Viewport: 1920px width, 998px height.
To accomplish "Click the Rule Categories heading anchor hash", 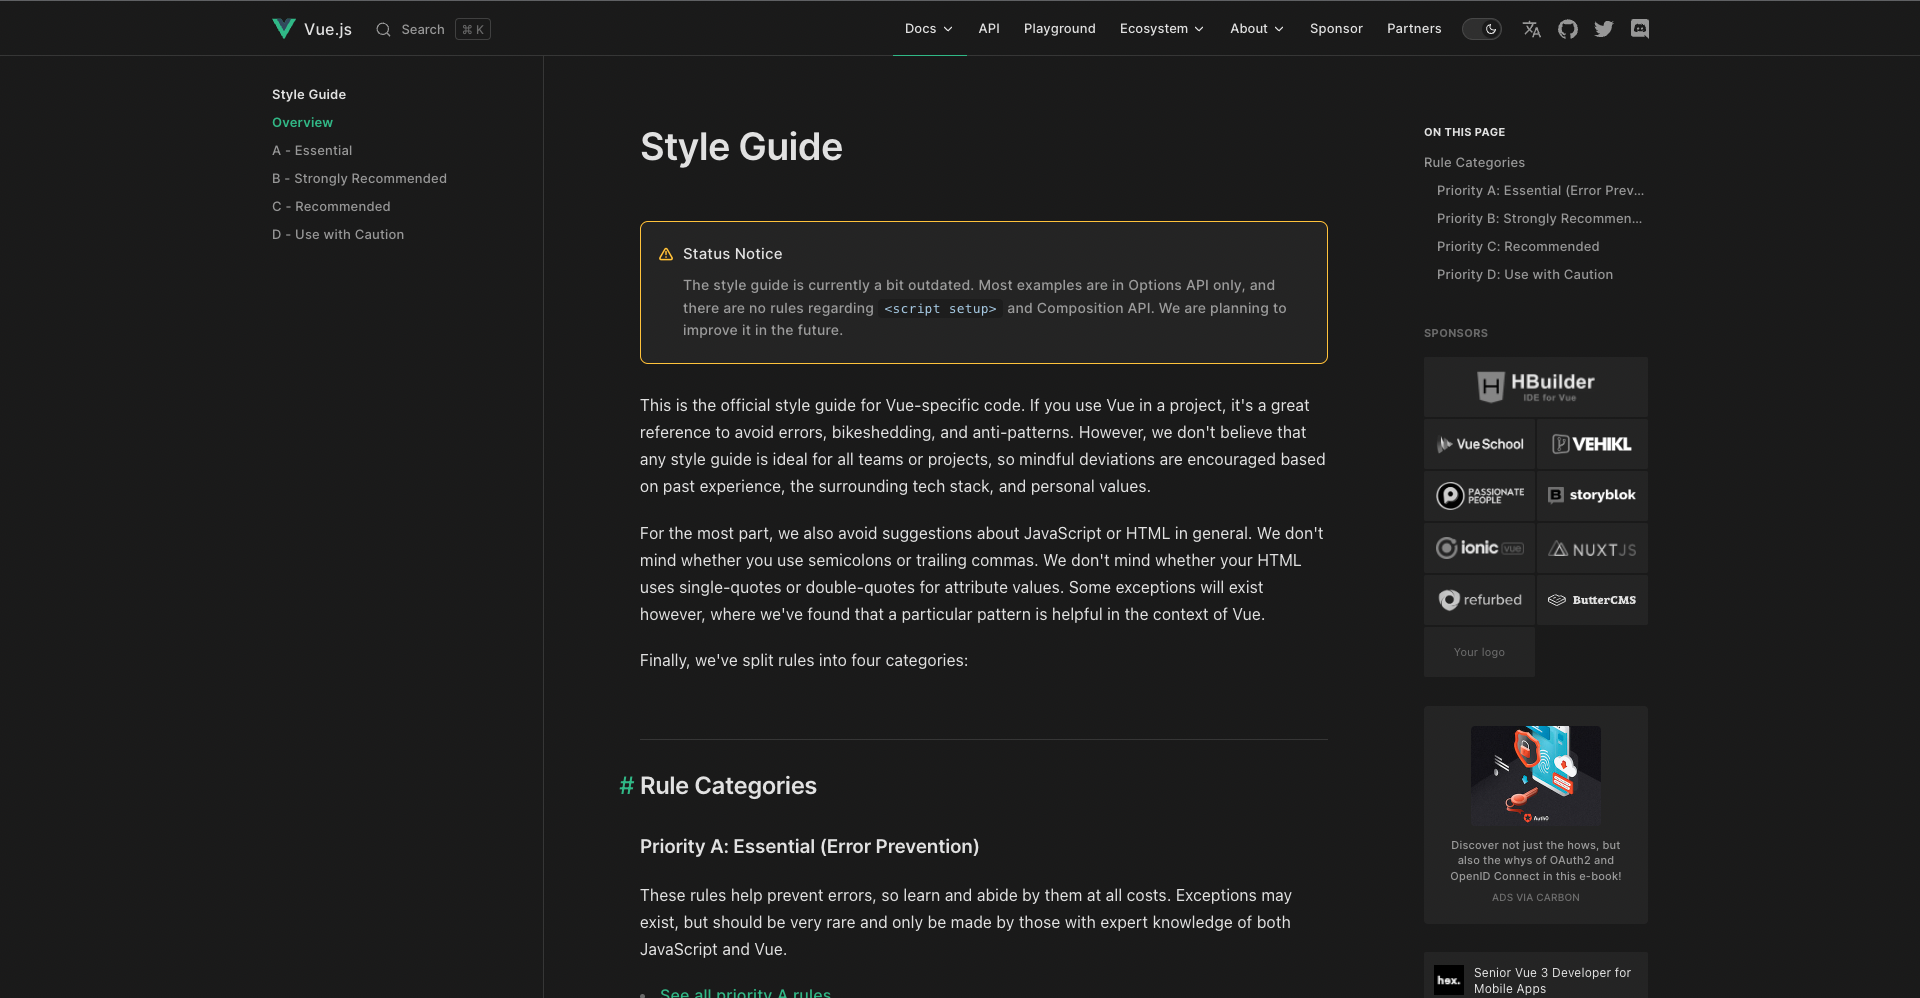I will point(626,786).
